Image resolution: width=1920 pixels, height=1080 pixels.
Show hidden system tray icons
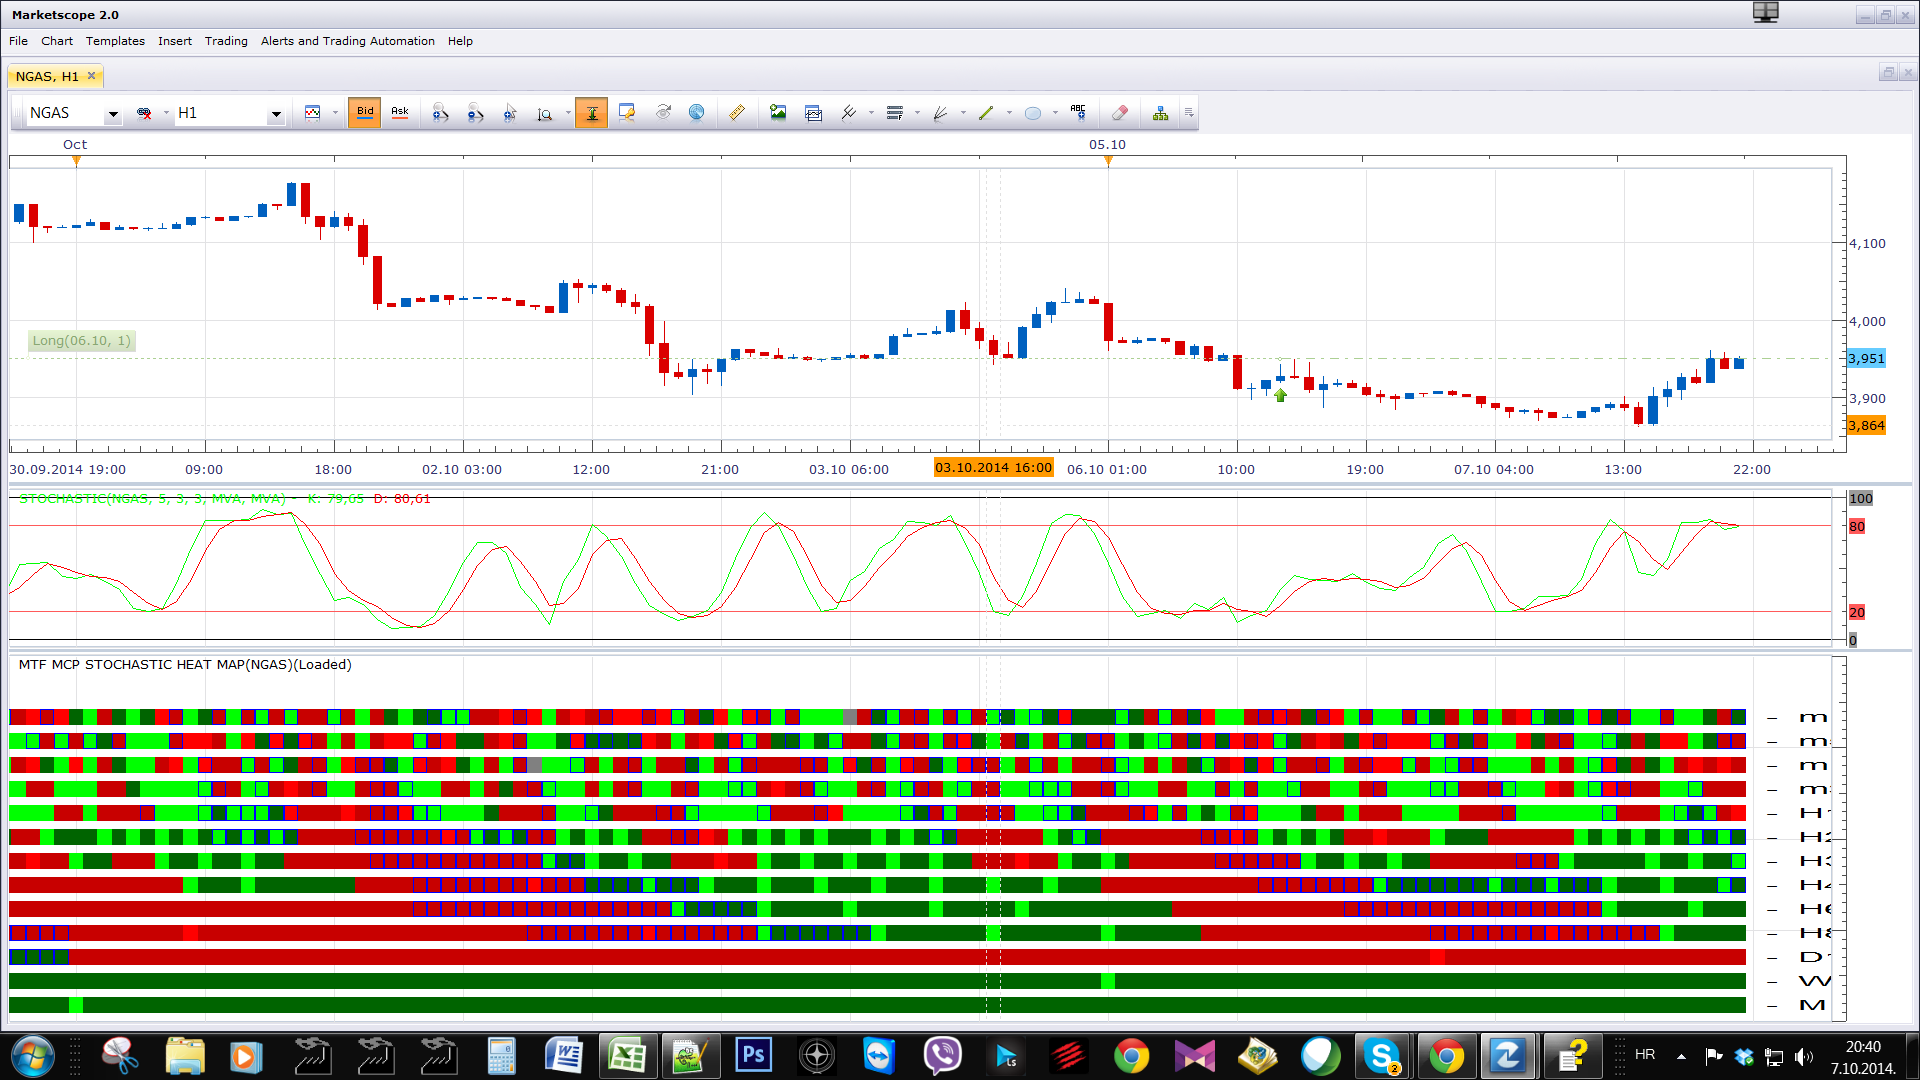1681,1056
